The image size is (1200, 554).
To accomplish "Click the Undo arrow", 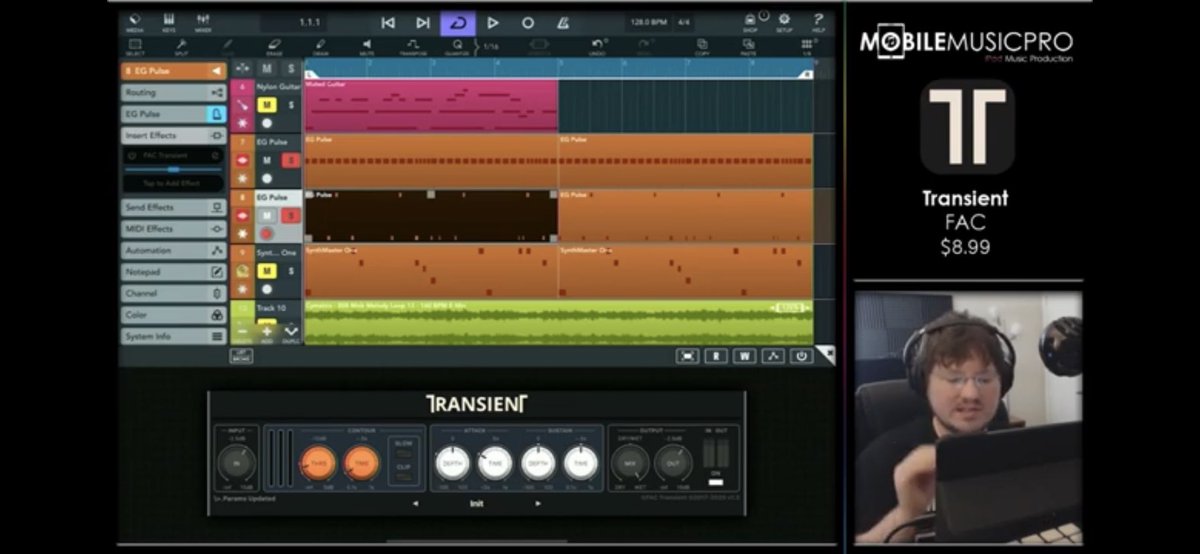I will [598, 47].
